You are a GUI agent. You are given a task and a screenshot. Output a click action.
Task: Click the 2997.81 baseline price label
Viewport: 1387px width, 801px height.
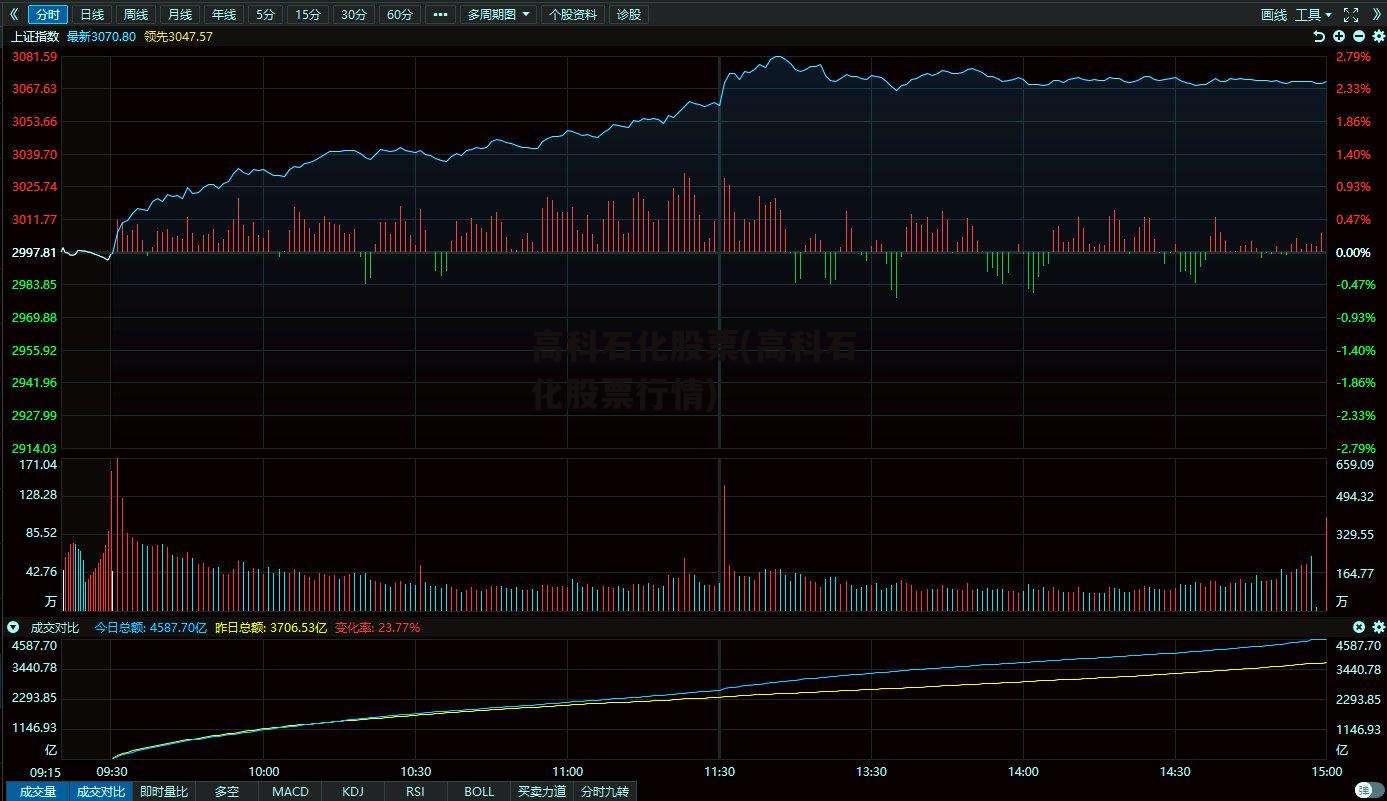click(x=34, y=252)
